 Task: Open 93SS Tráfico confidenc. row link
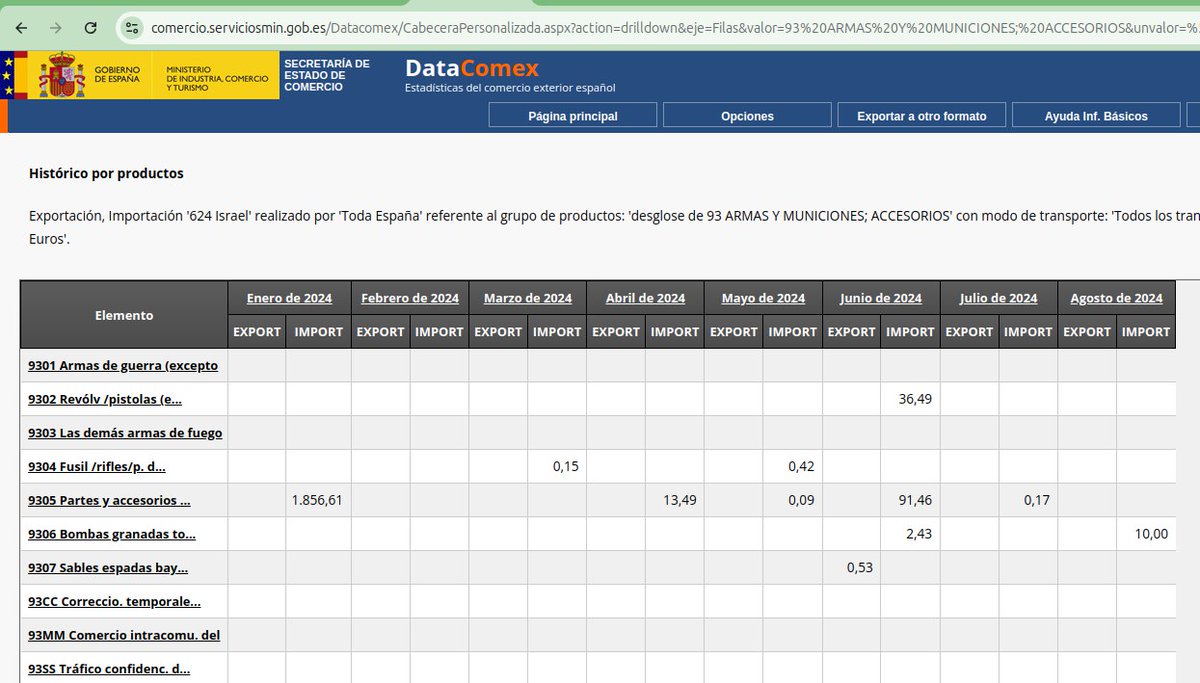coord(109,669)
